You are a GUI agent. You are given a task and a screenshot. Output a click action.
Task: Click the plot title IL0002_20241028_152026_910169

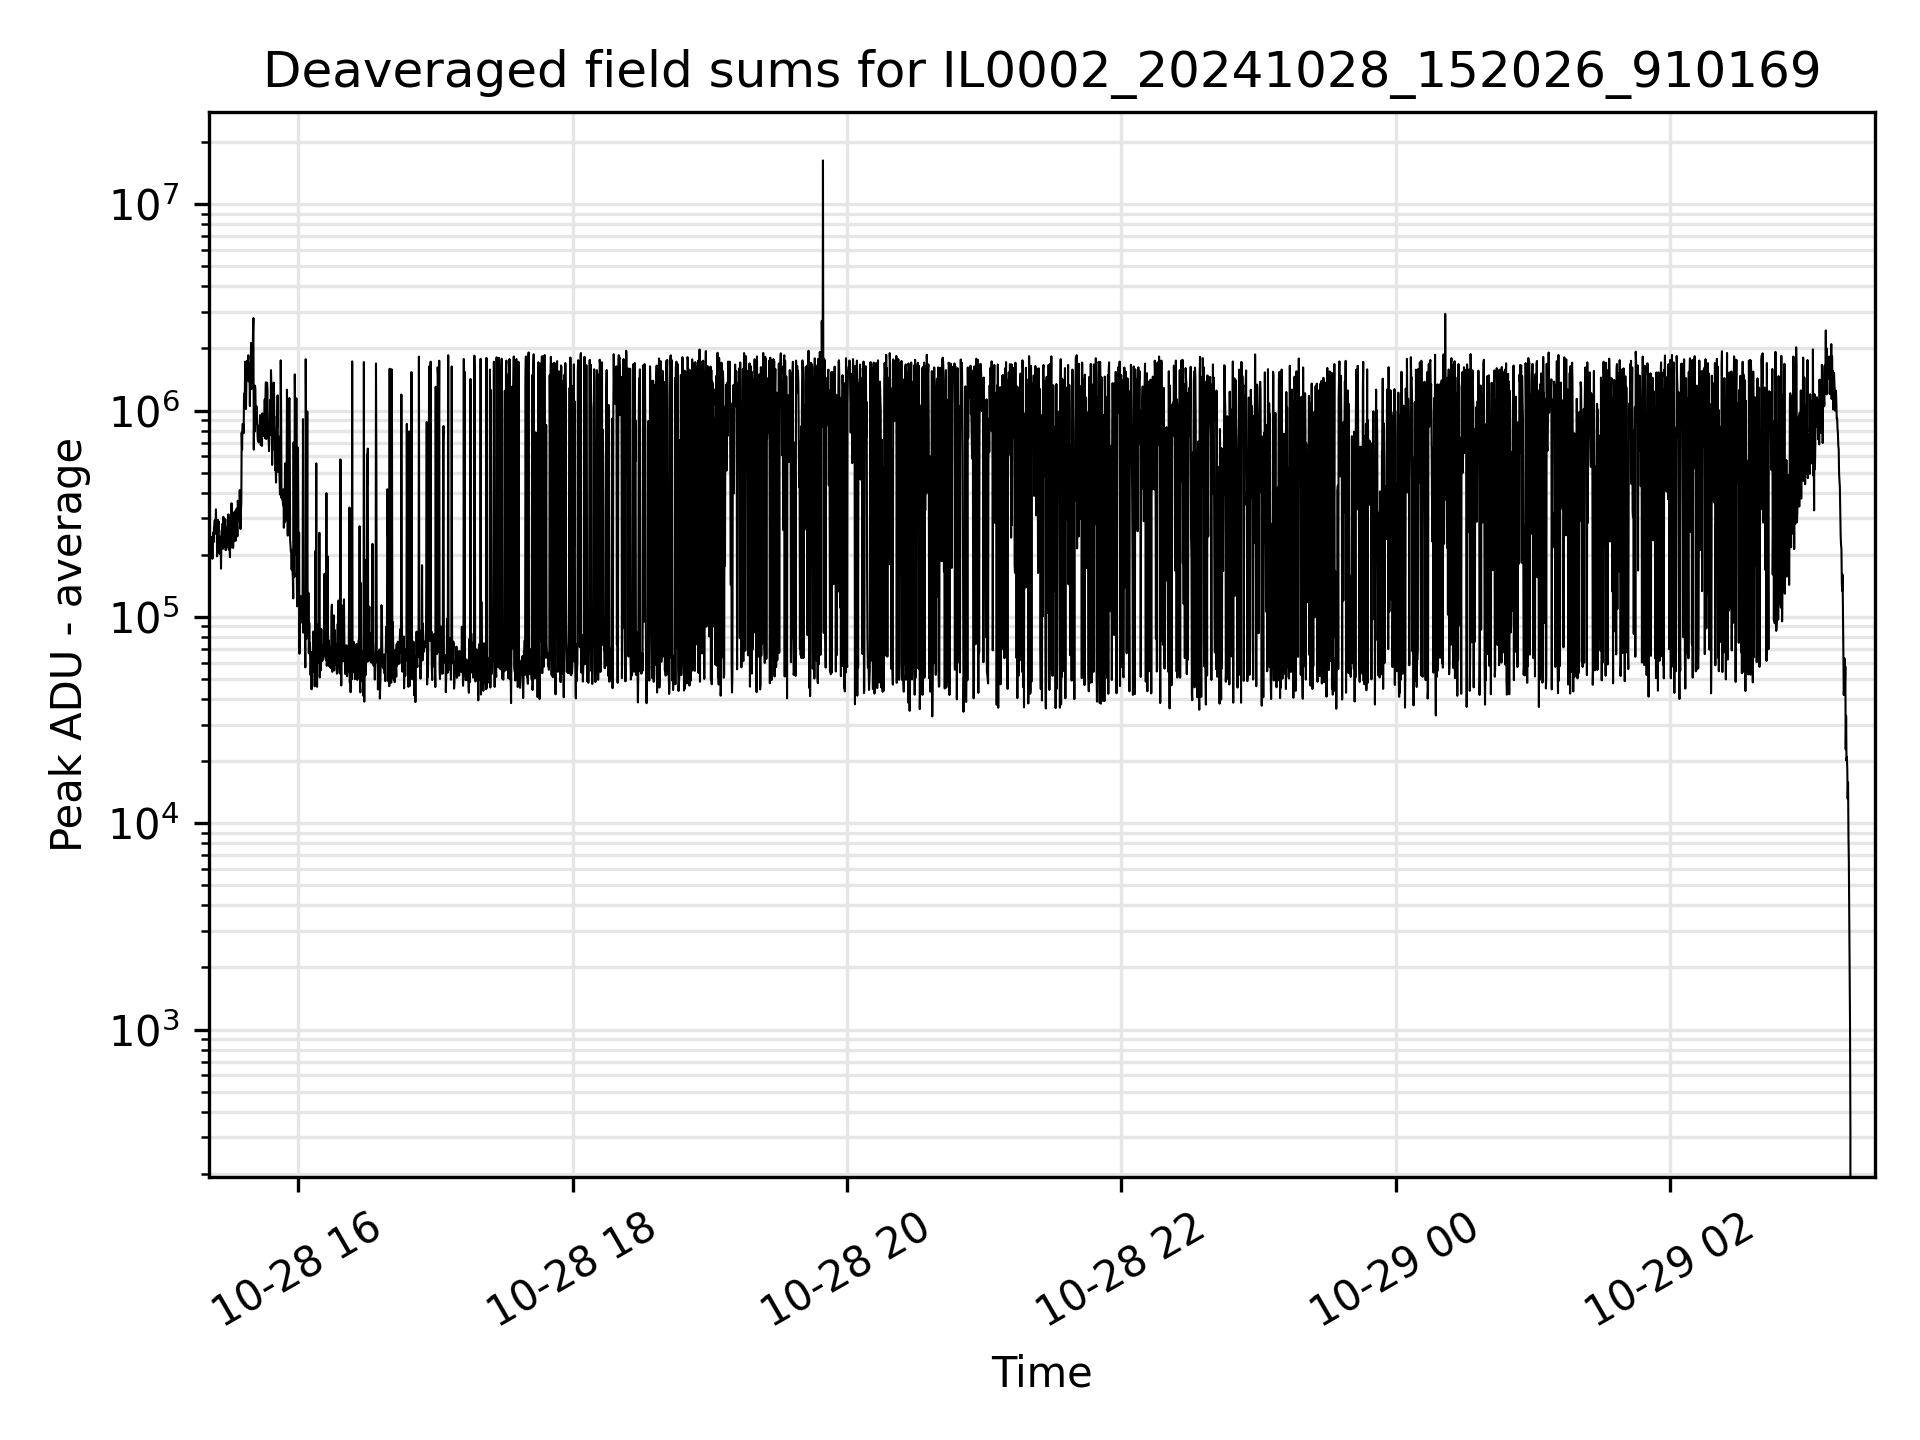tap(1041, 71)
